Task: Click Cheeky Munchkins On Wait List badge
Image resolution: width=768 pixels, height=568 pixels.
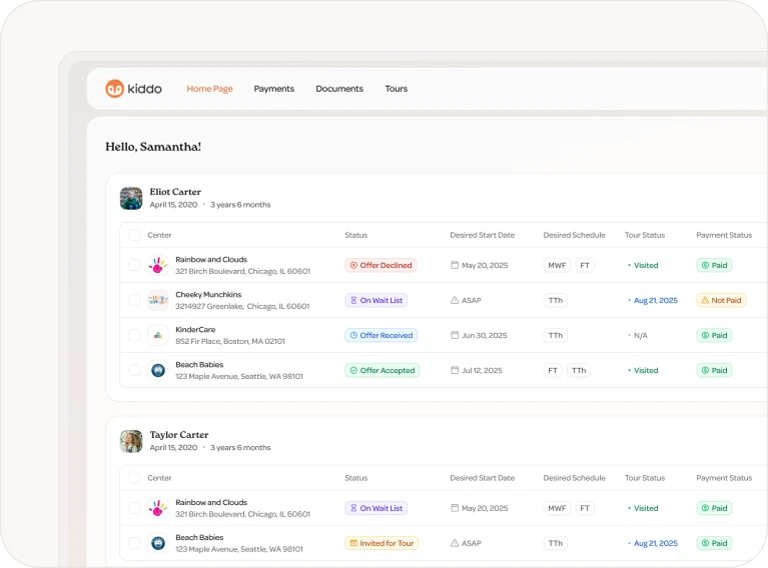Action: tap(376, 300)
